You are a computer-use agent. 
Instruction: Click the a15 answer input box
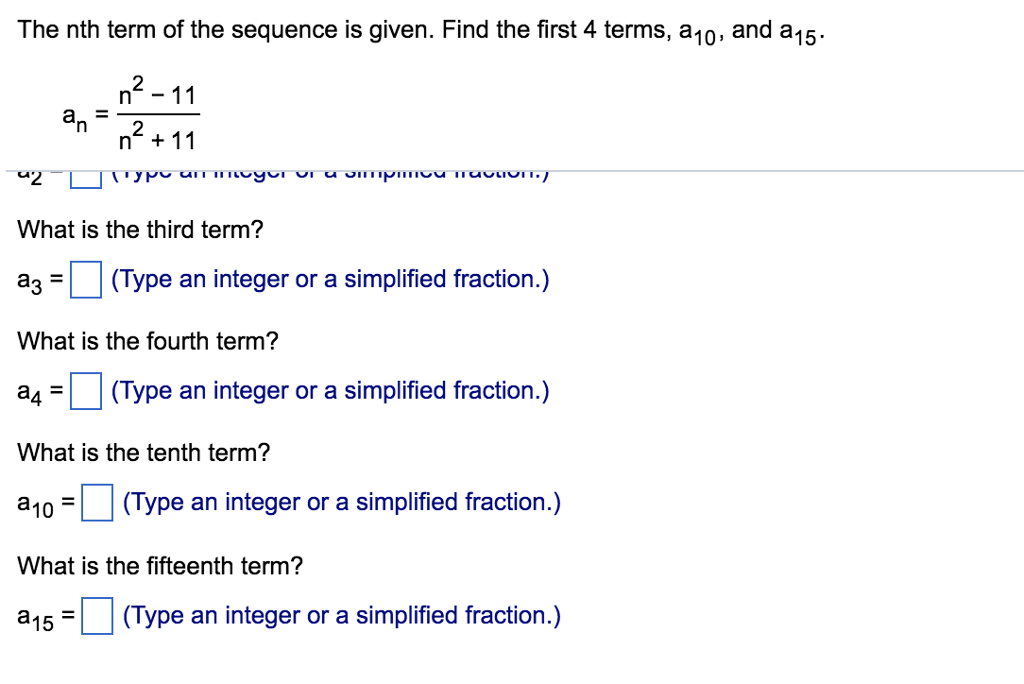(x=96, y=616)
